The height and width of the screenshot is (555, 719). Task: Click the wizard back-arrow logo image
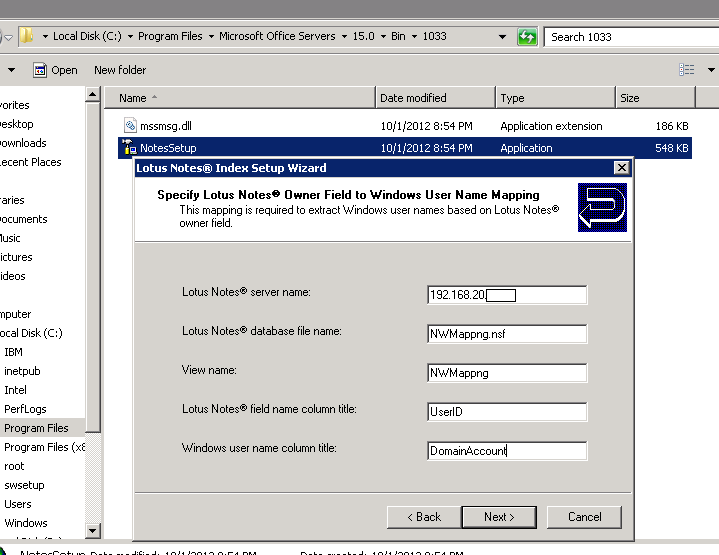point(602,207)
